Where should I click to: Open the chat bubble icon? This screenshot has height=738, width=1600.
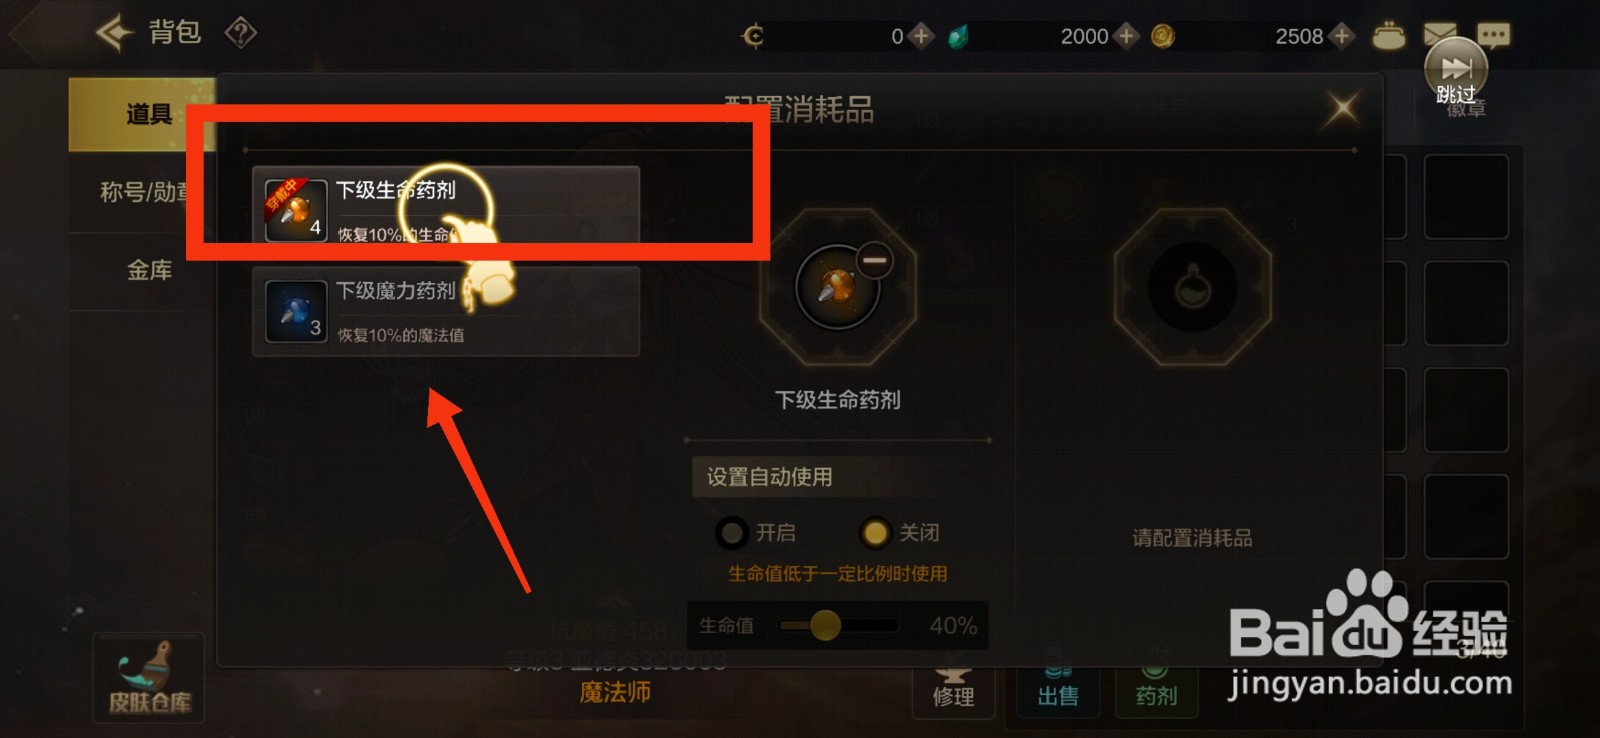pos(1493,37)
